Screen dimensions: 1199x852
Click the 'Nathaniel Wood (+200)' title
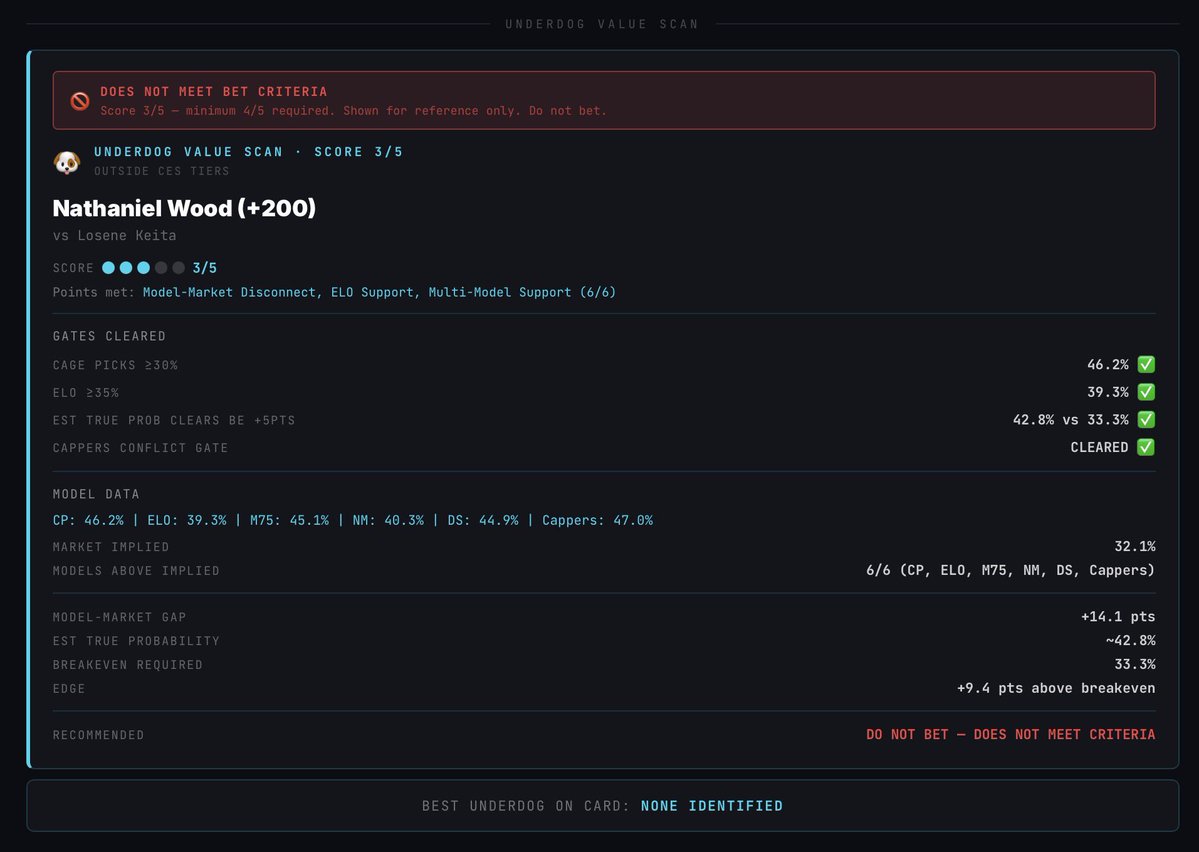184,208
